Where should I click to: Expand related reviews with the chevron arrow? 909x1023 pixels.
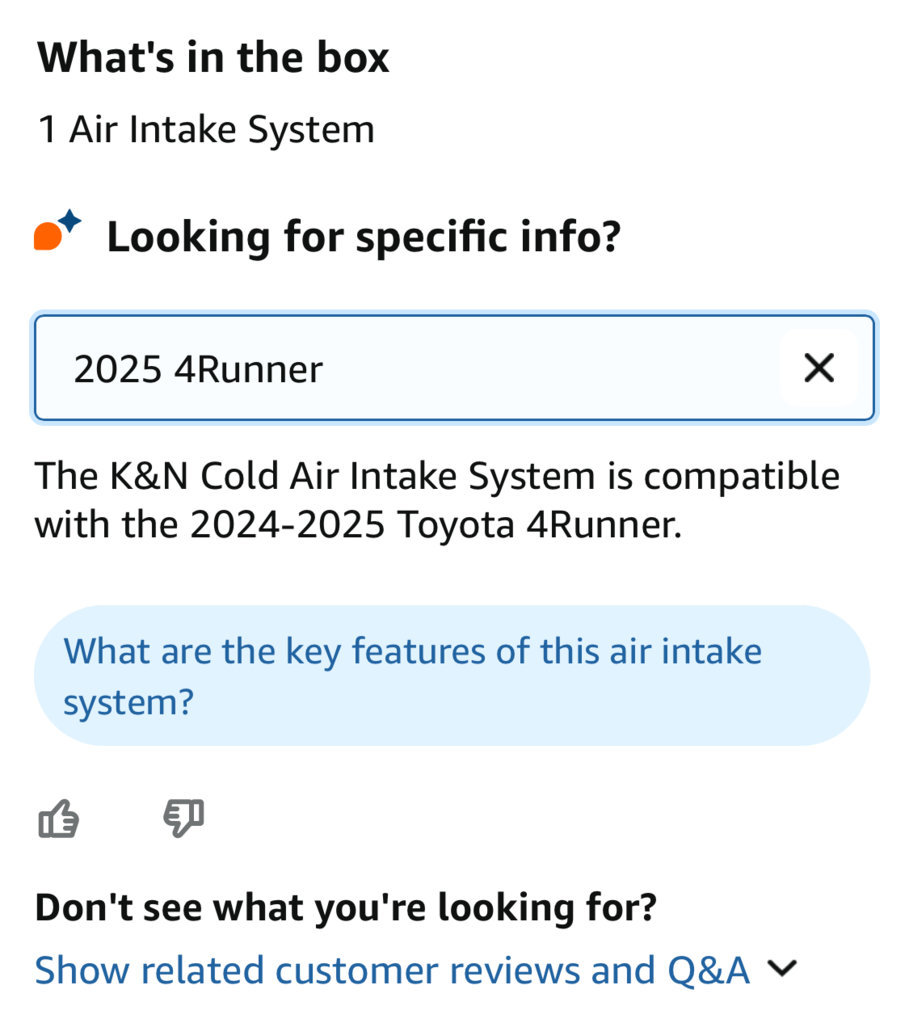click(782, 969)
